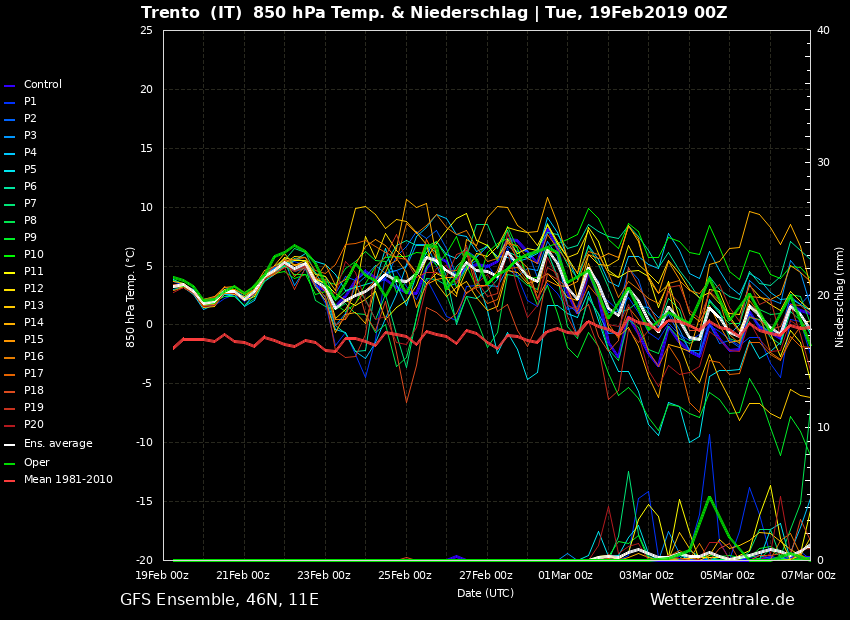The height and width of the screenshot is (620, 850).
Task: Click the P11 legend label
Action: point(34,272)
